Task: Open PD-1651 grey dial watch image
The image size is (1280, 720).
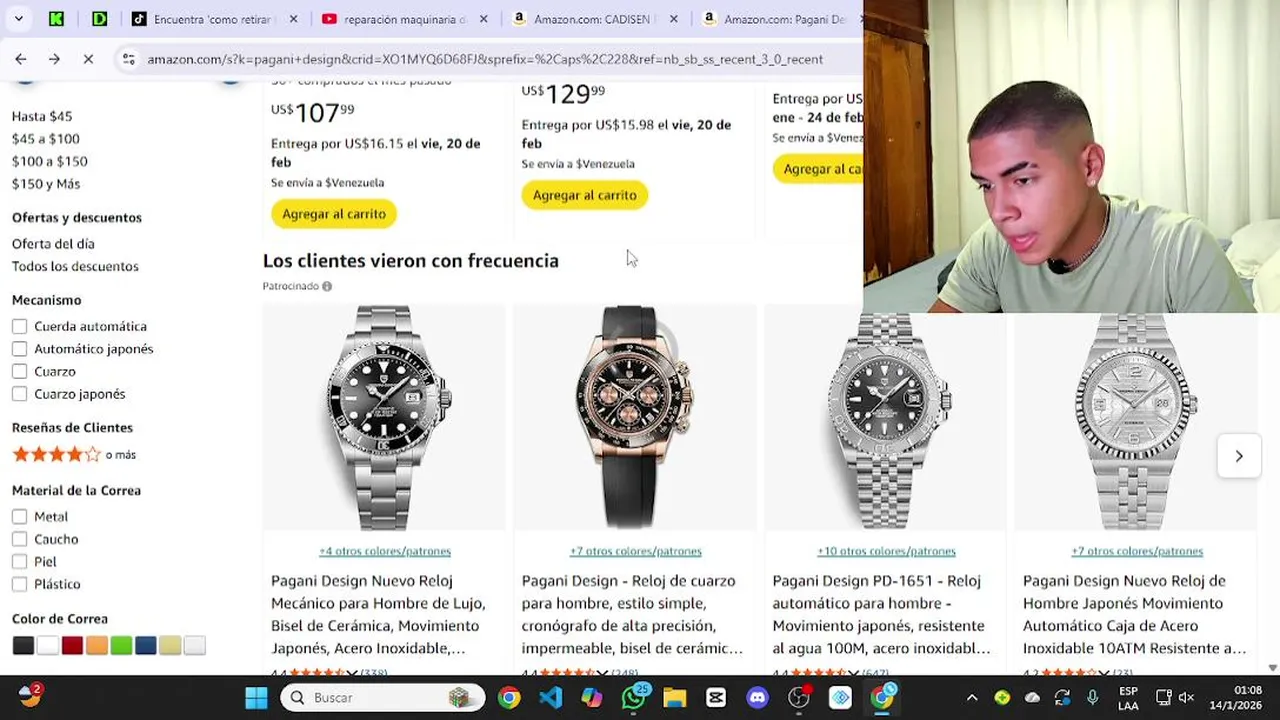Action: [886, 420]
